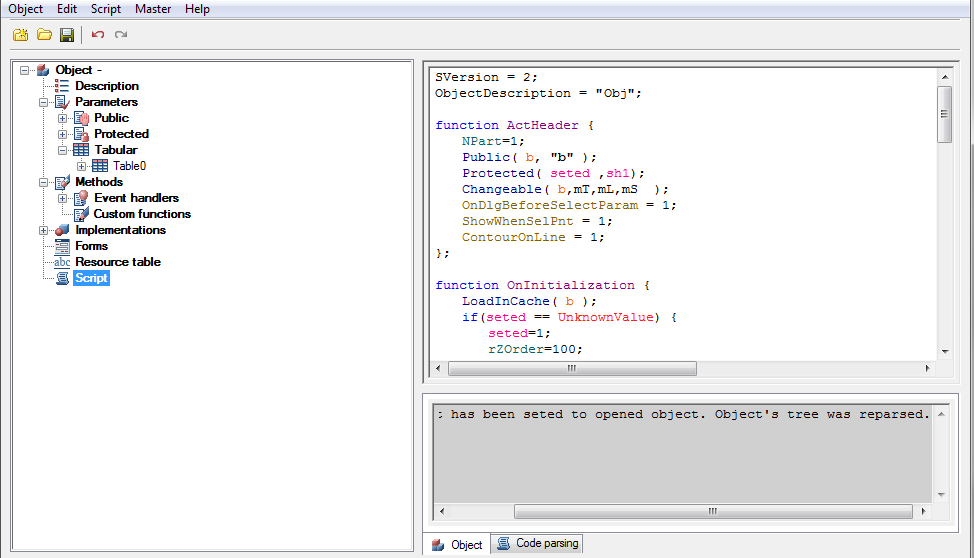Screen dimensions: 974x558
Task: Collapse the Tabular node
Action: 63,150
